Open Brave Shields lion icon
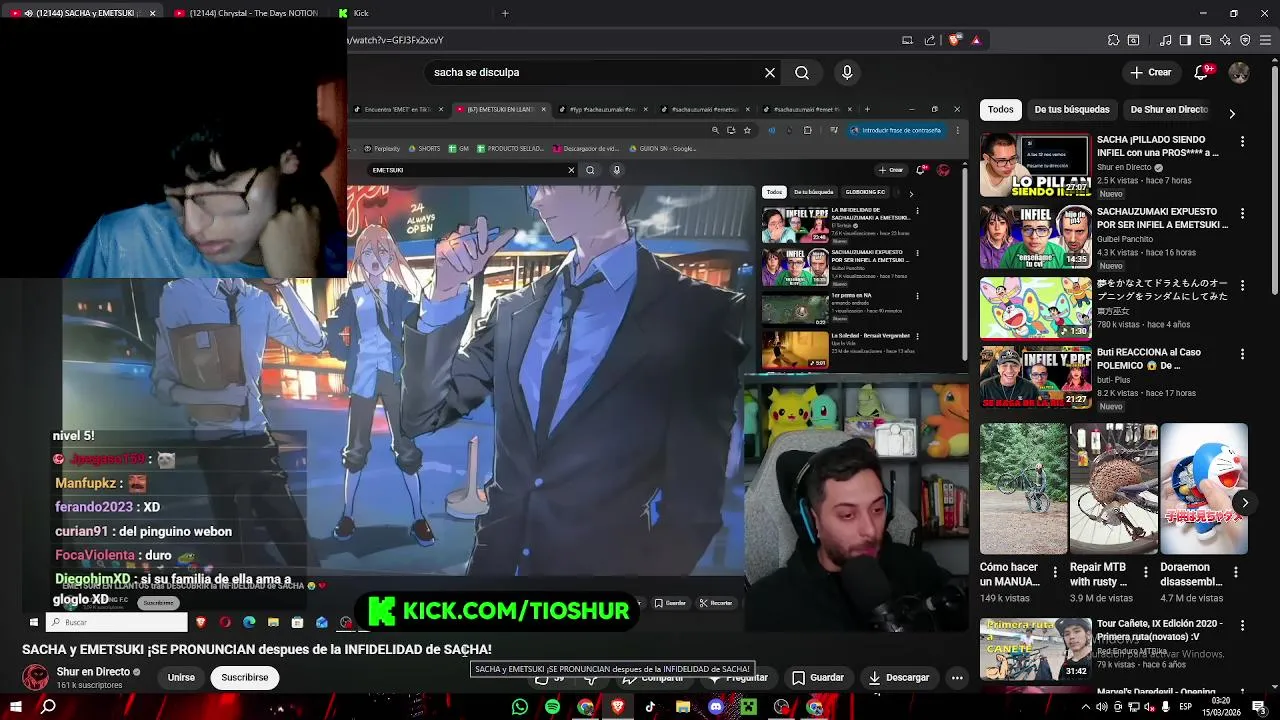Image resolution: width=1280 pixels, height=720 pixels. (955, 40)
